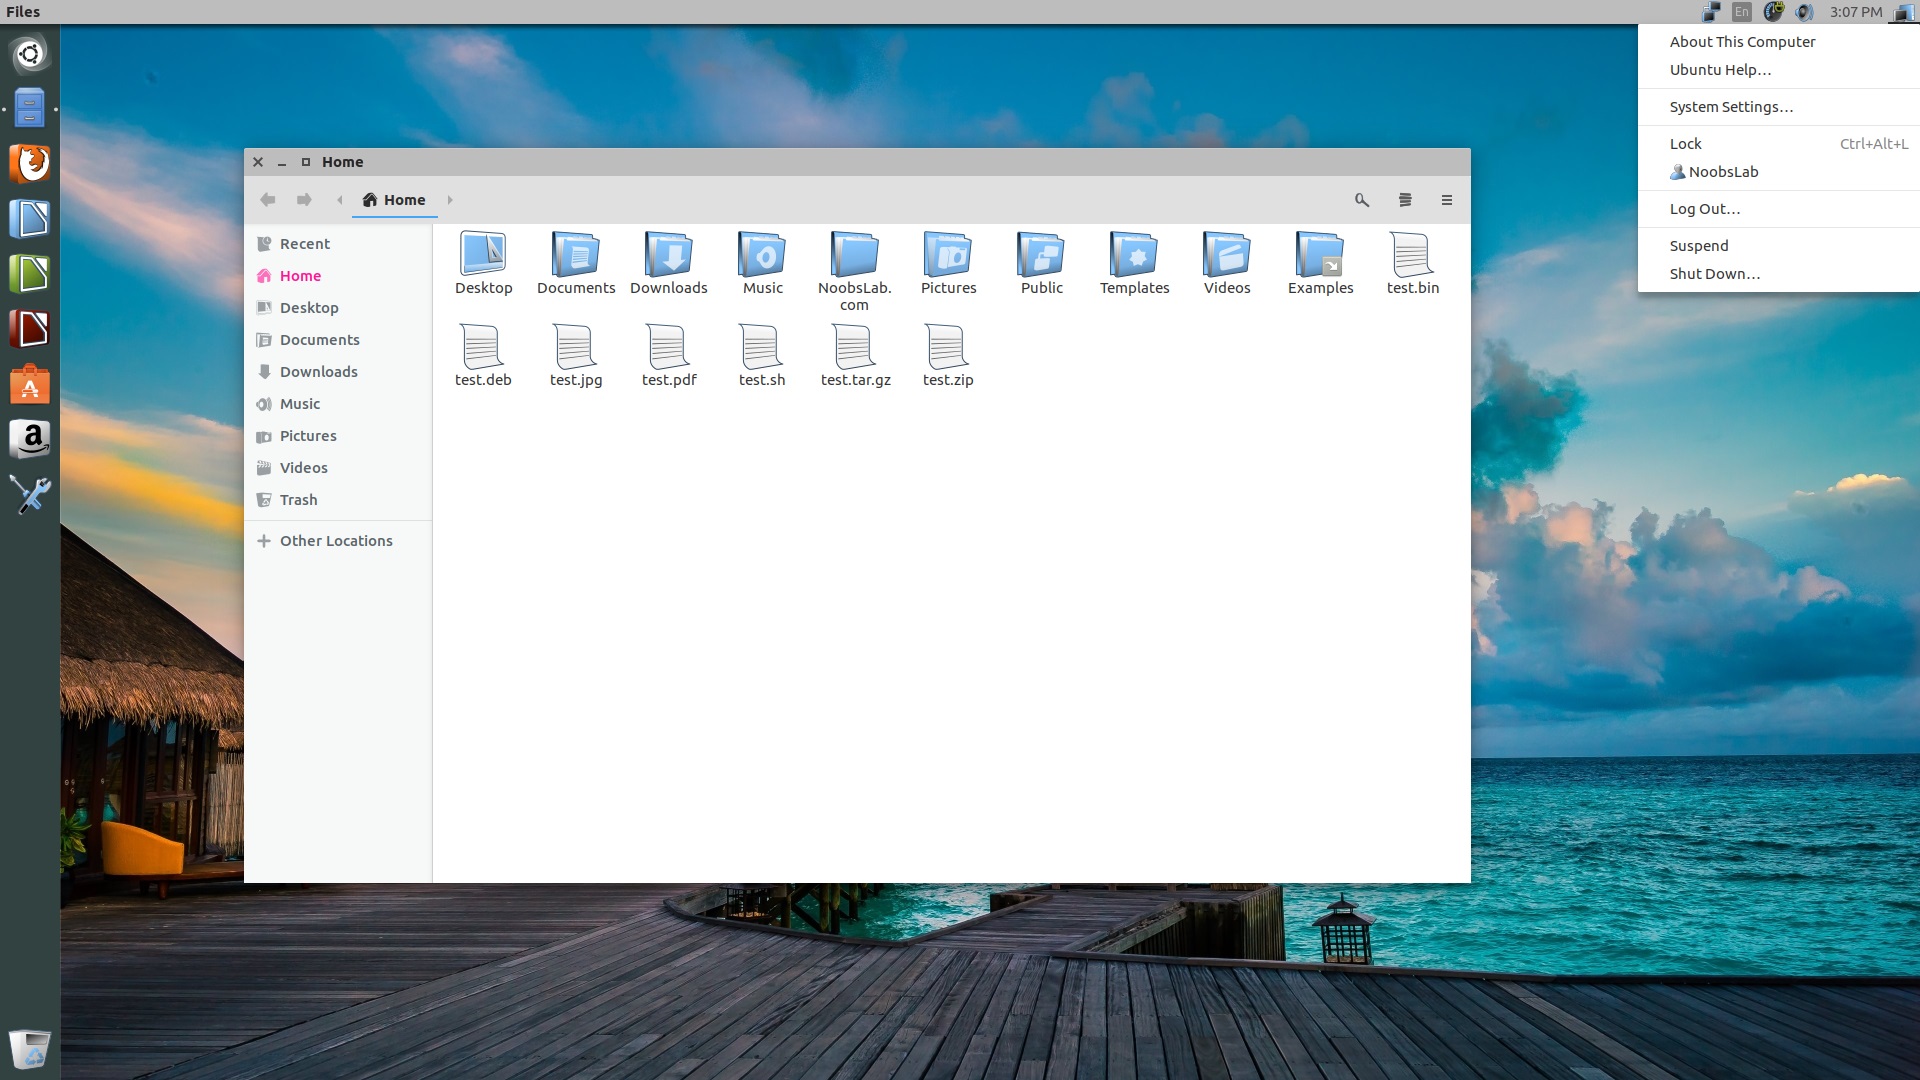Screen dimensions: 1920x1080
Task: Toggle the icon view button in Files toolbar
Action: click(x=1405, y=200)
